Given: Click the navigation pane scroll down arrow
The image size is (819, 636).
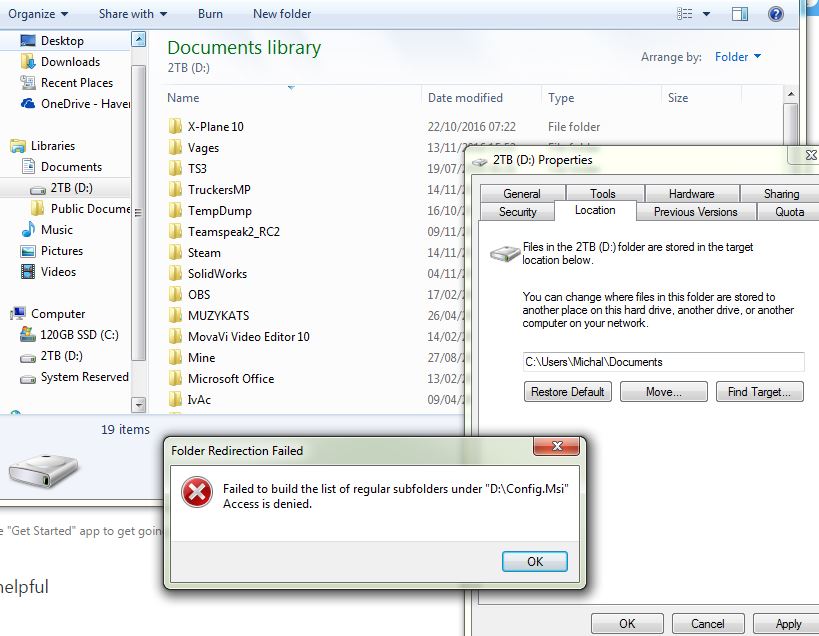Looking at the screenshot, I should tap(138, 405).
